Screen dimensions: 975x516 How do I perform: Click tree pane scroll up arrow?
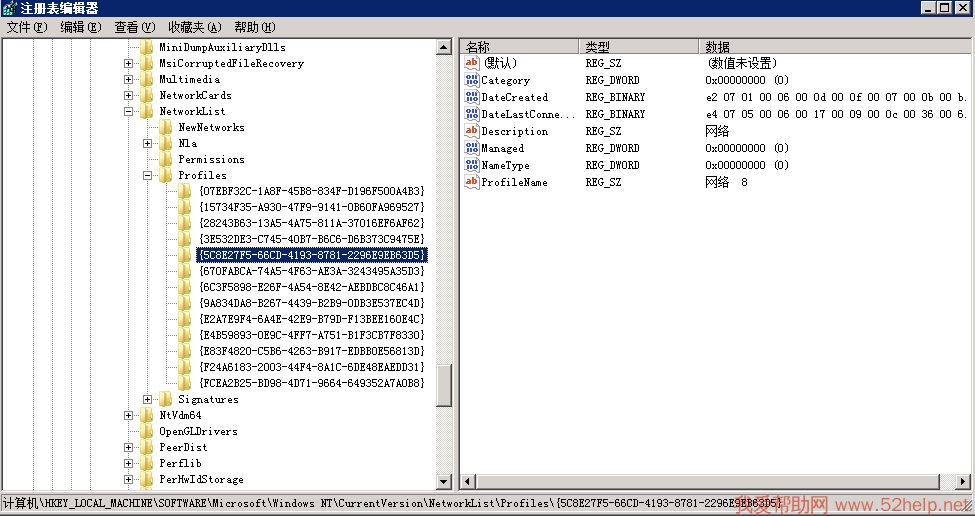click(x=444, y=47)
